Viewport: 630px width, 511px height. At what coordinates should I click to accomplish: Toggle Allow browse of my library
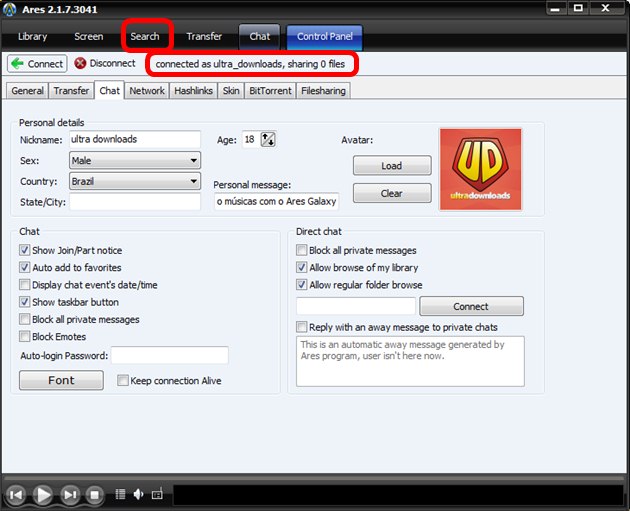pos(301,268)
